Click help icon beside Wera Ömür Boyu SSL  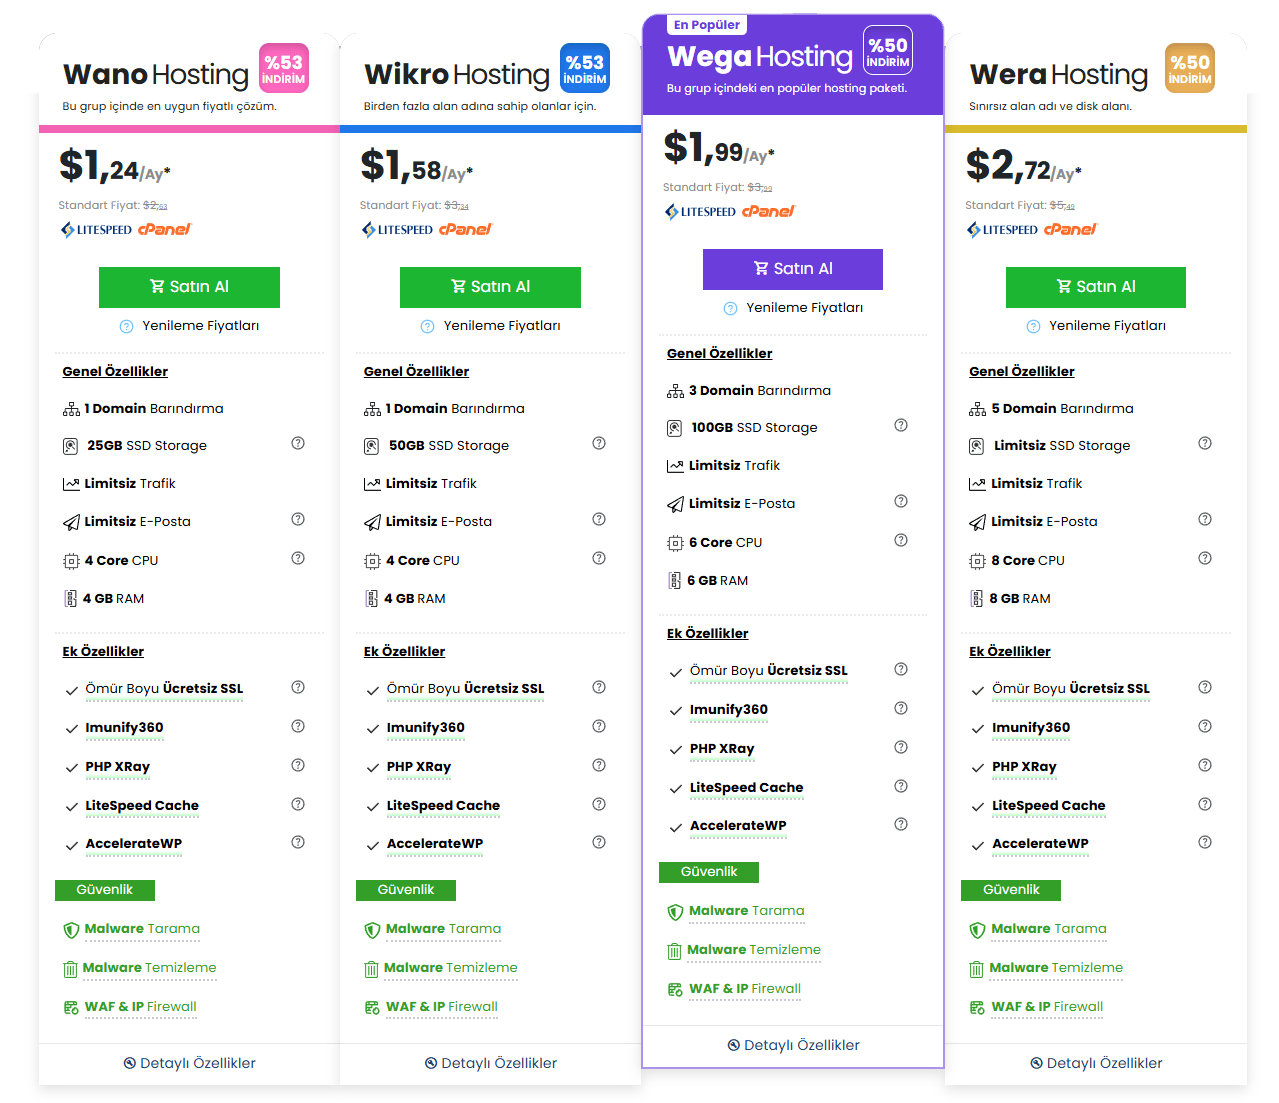click(x=1205, y=687)
